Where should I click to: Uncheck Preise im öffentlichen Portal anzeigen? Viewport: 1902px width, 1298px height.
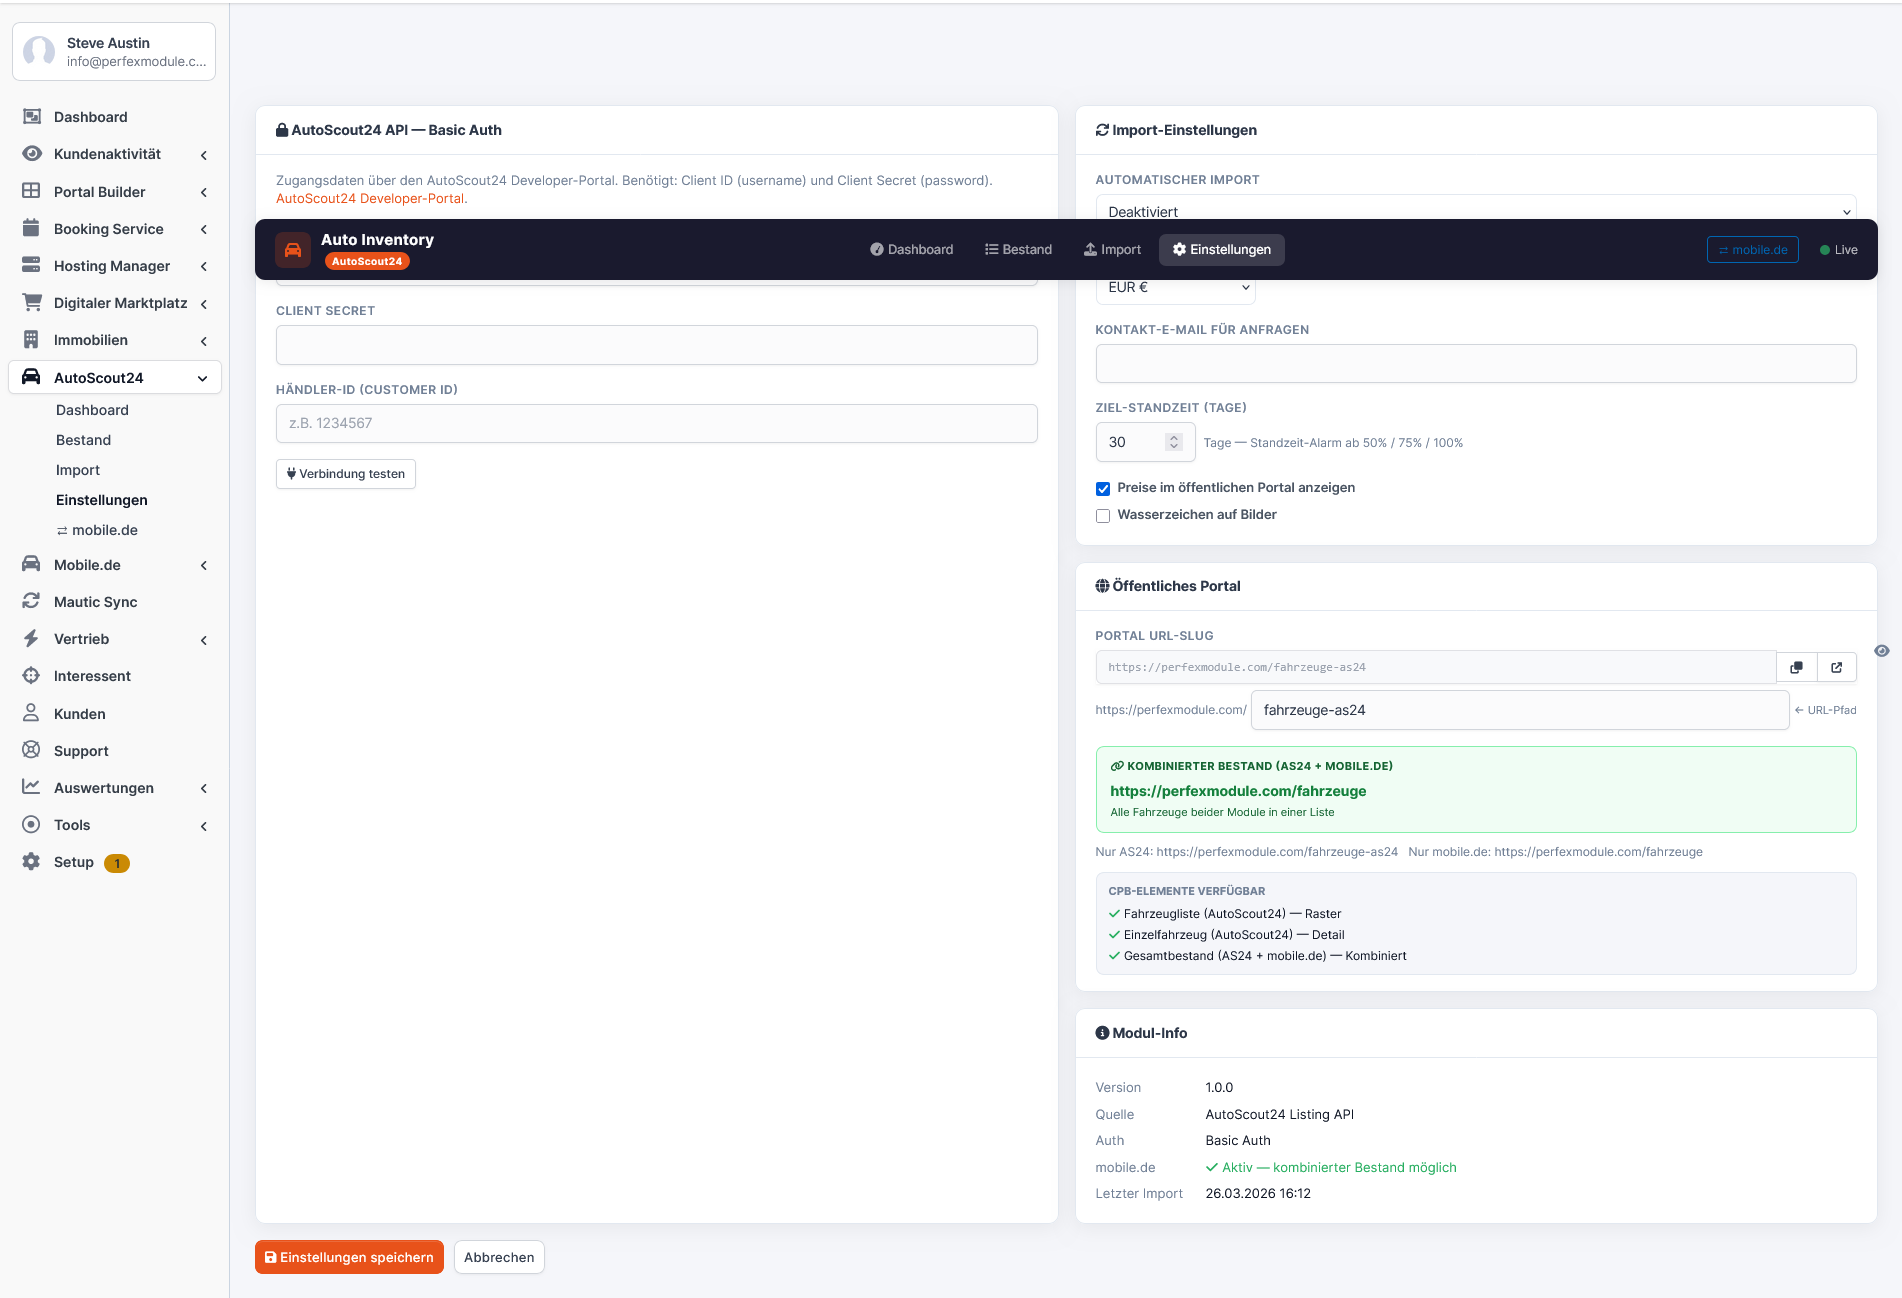tap(1103, 488)
